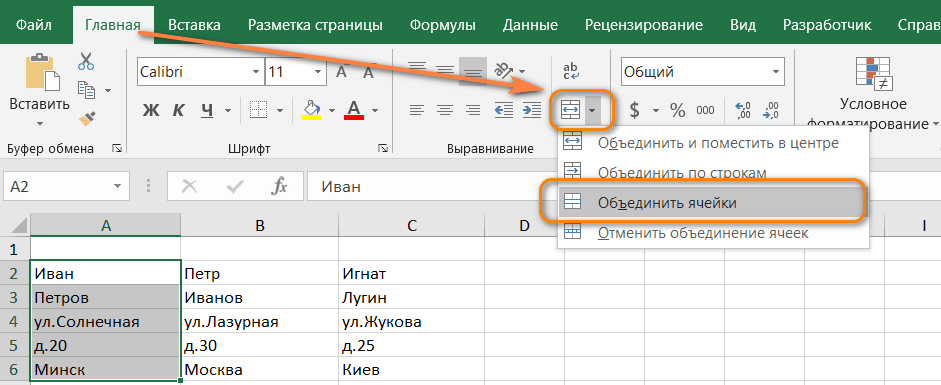Select the cell containing Киев

411,369
